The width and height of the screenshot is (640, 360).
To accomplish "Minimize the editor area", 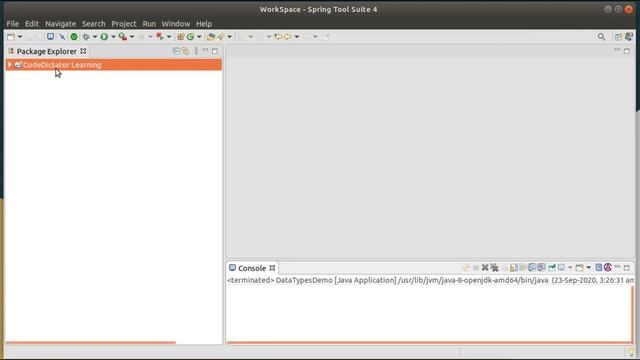I will coord(617,51).
